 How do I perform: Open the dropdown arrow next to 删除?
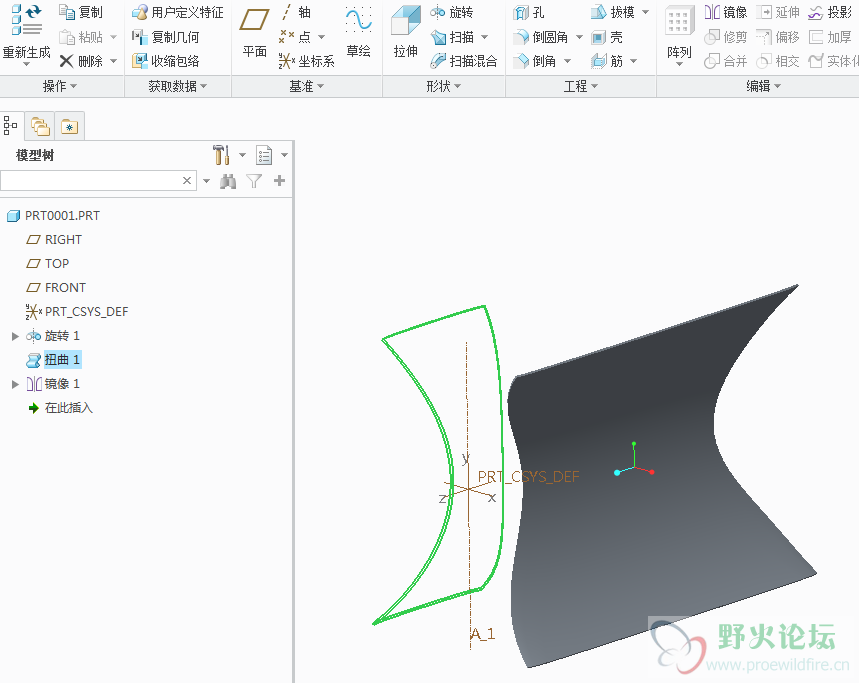click(113, 61)
